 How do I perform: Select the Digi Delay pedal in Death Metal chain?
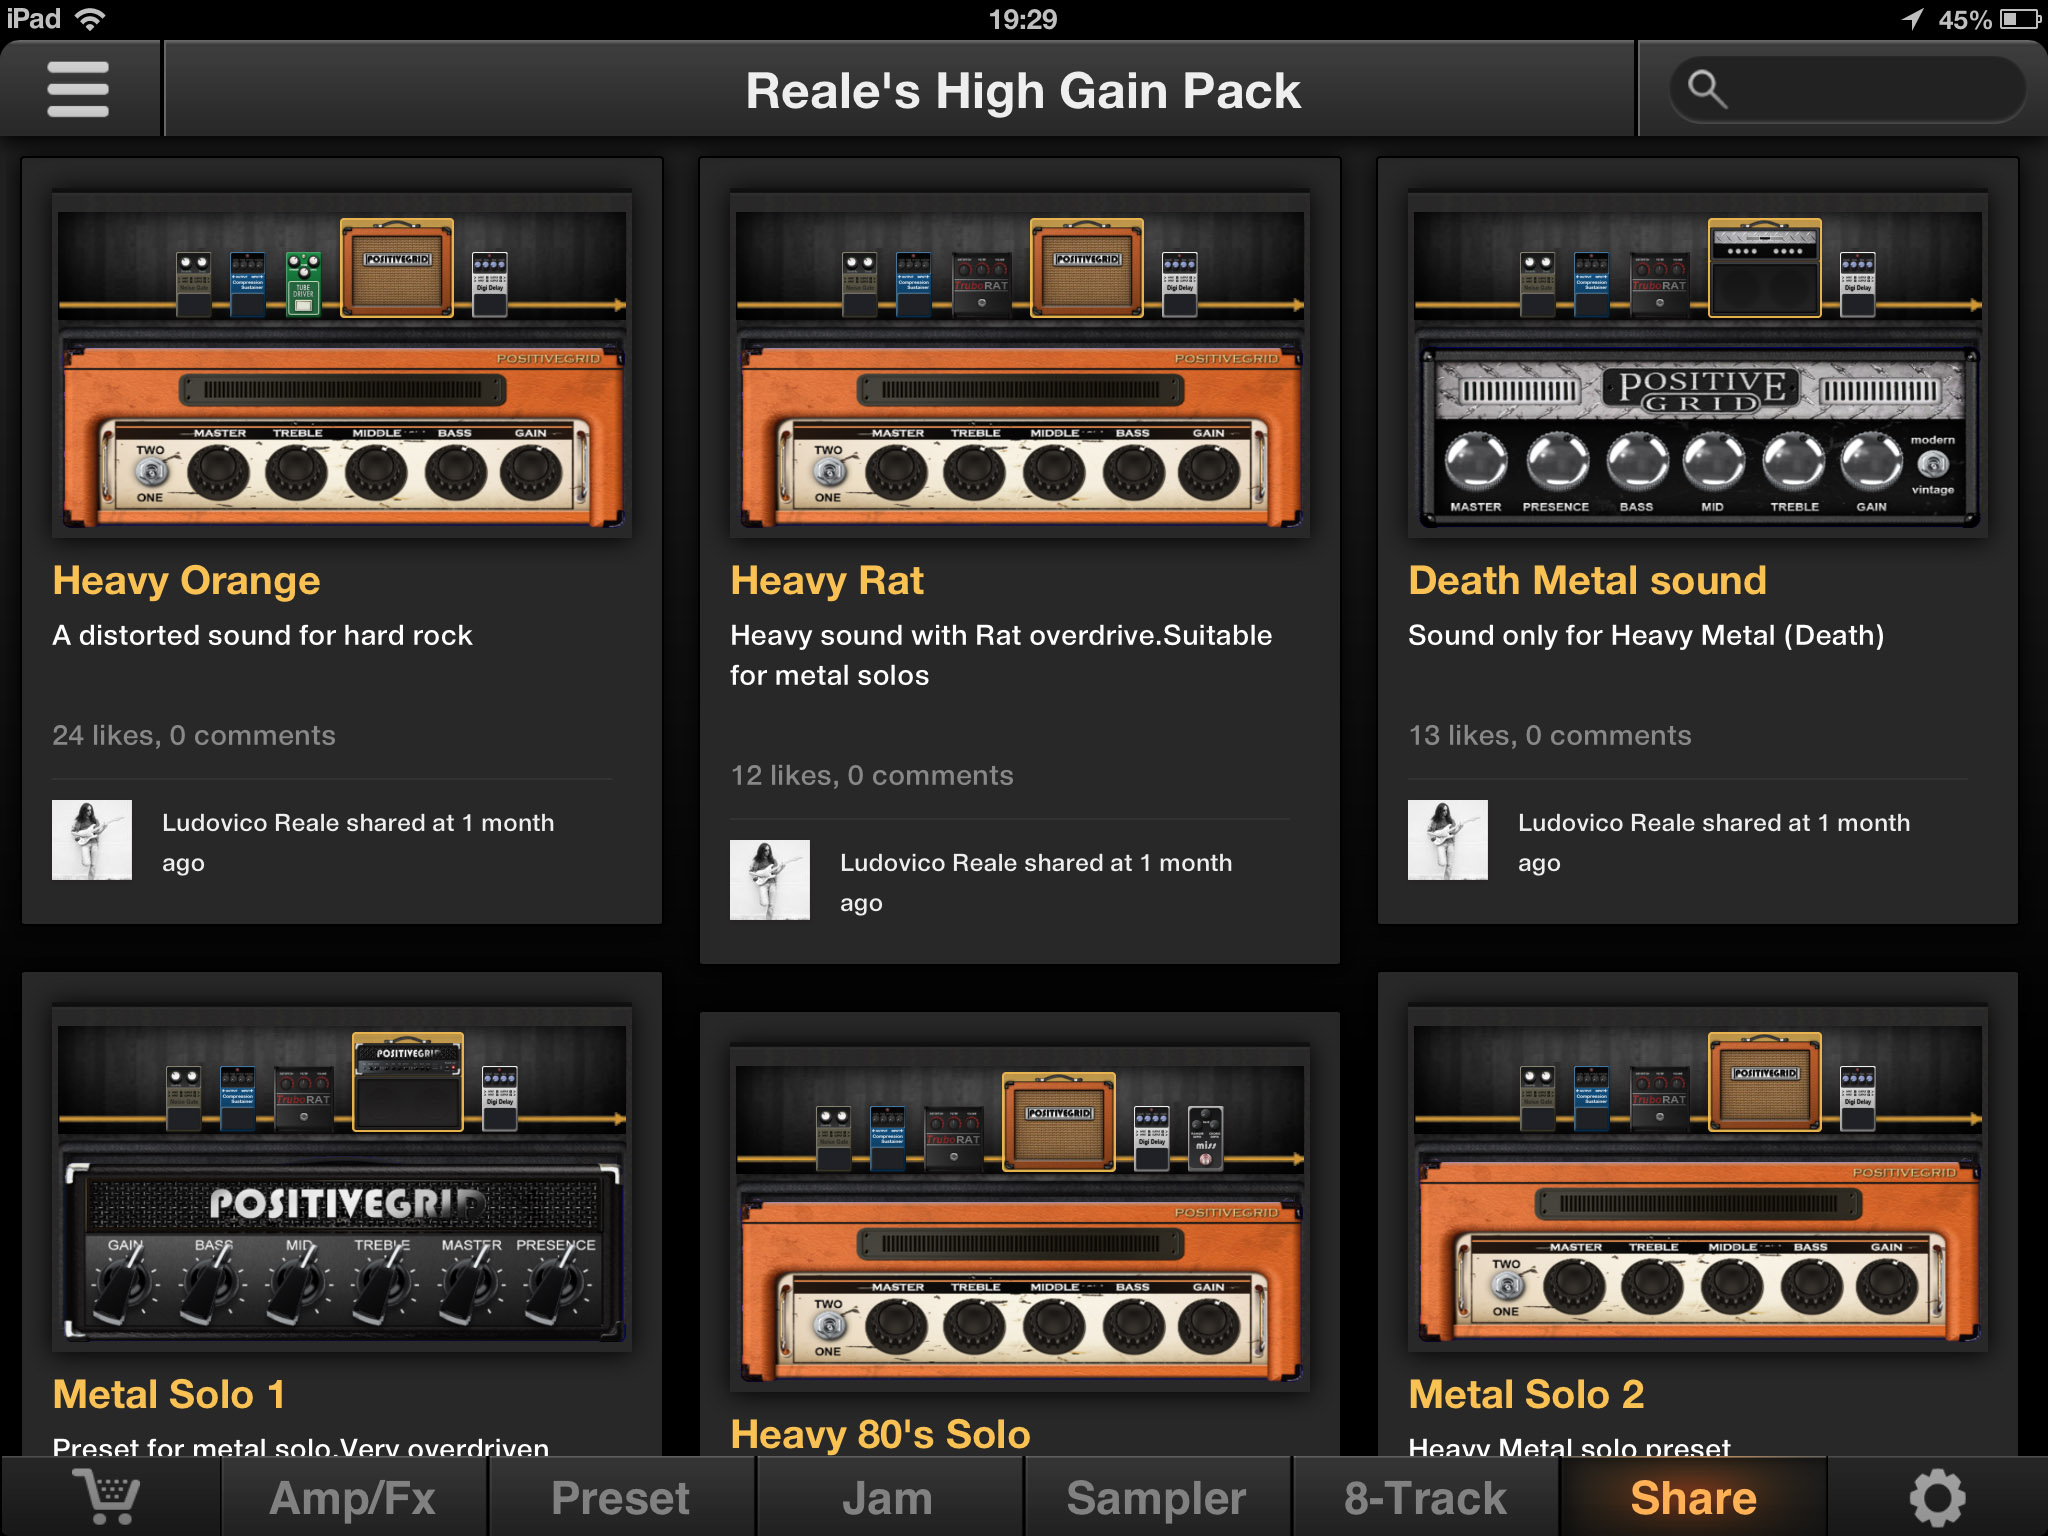pos(1857,285)
